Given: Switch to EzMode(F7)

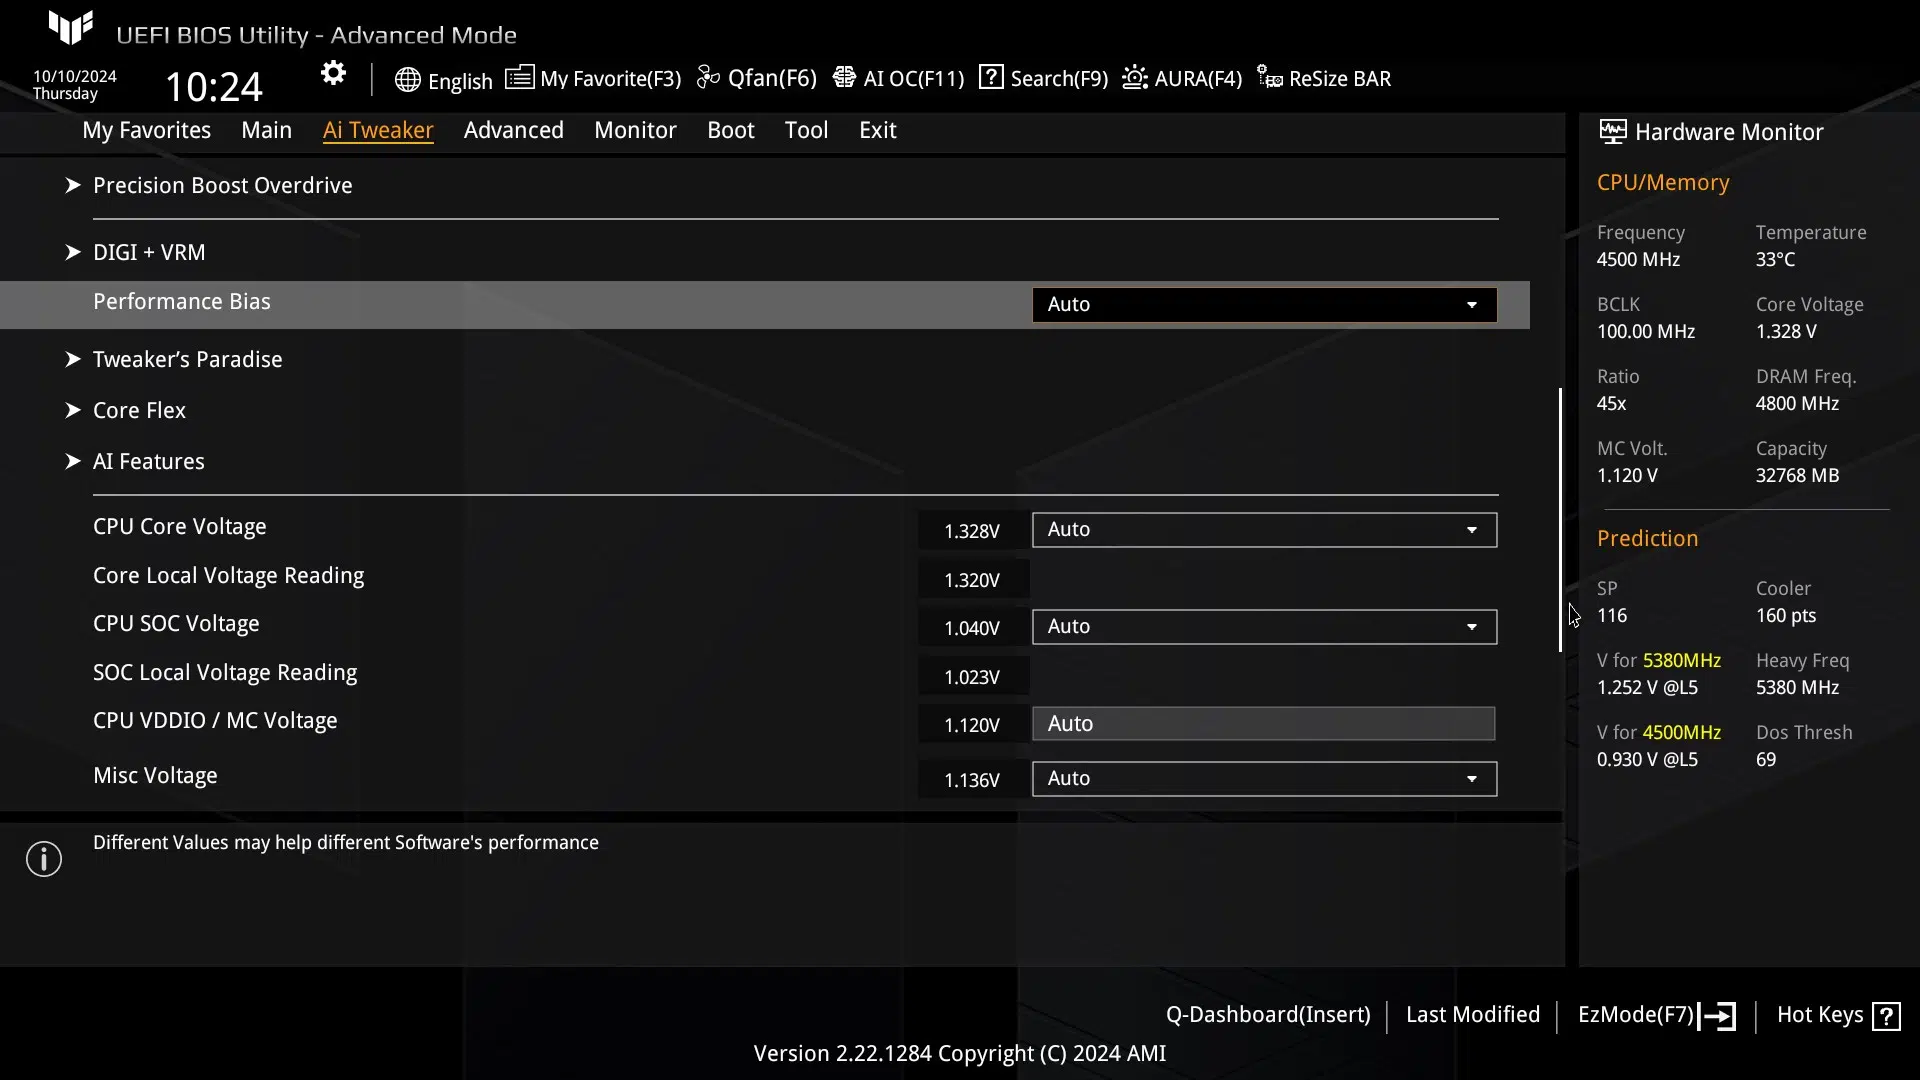Looking at the screenshot, I should [x=1656, y=1015].
